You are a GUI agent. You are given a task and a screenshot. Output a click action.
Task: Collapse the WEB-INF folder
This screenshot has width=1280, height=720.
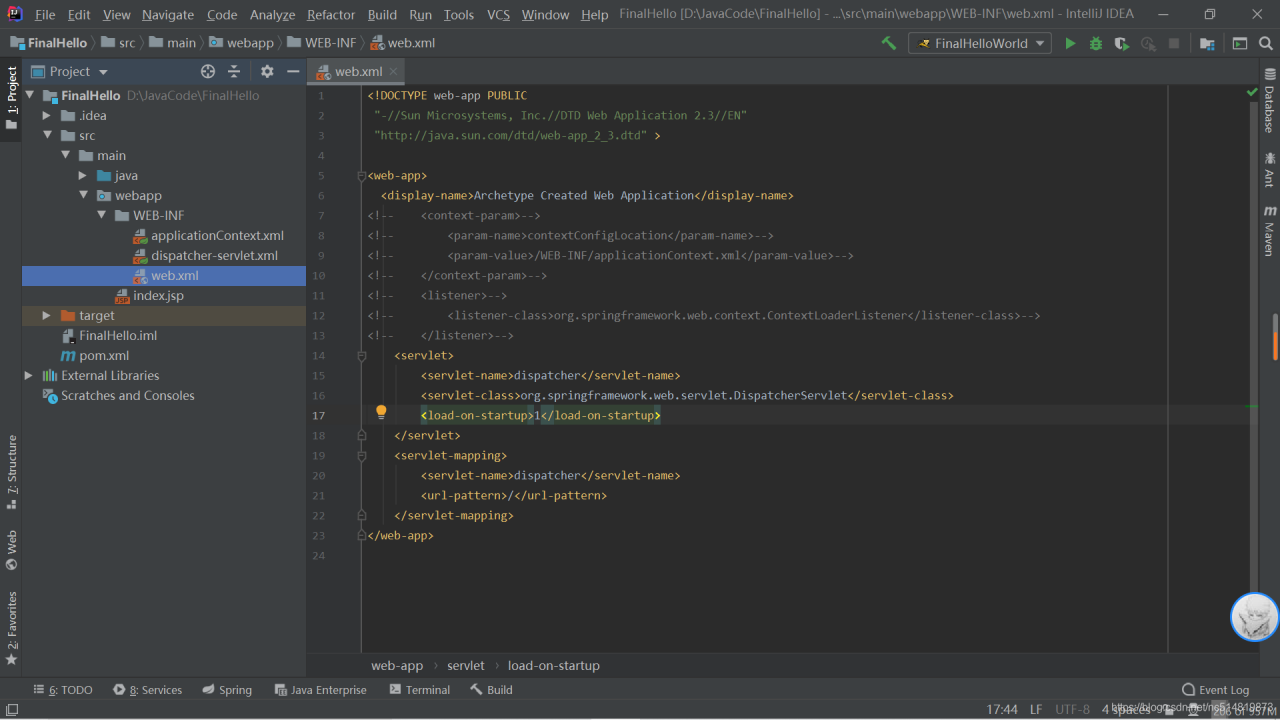click(x=101, y=215)
